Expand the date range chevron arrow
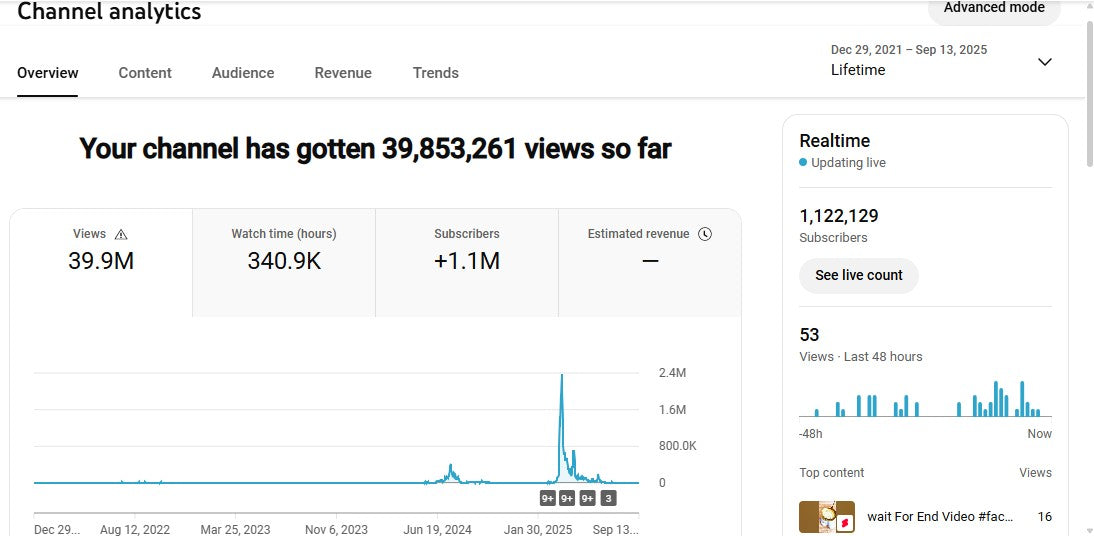 pos(1045,62)
